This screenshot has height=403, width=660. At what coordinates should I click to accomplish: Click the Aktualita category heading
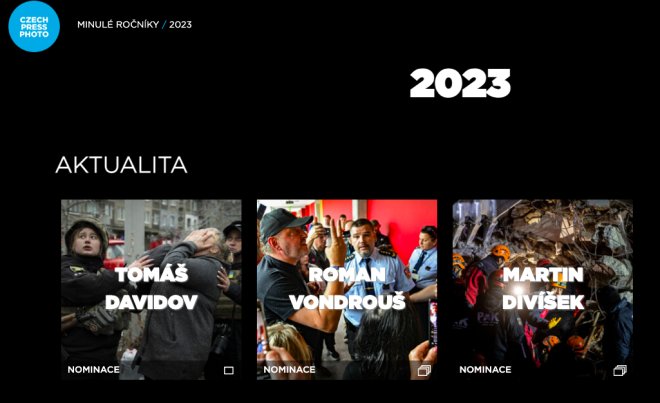tap(121, 165)
